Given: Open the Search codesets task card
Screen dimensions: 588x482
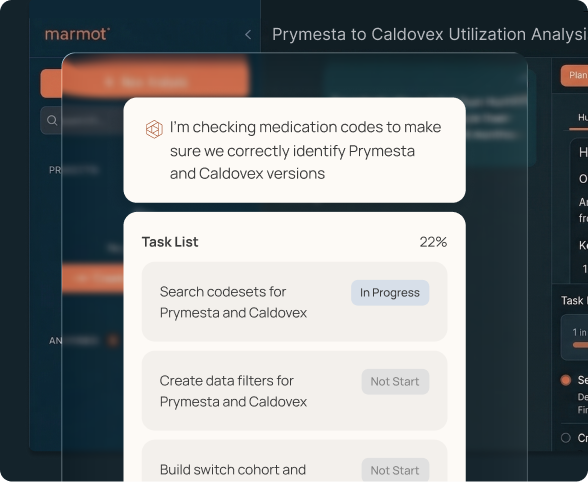Looking at the screenshot, I should [294, 302].
